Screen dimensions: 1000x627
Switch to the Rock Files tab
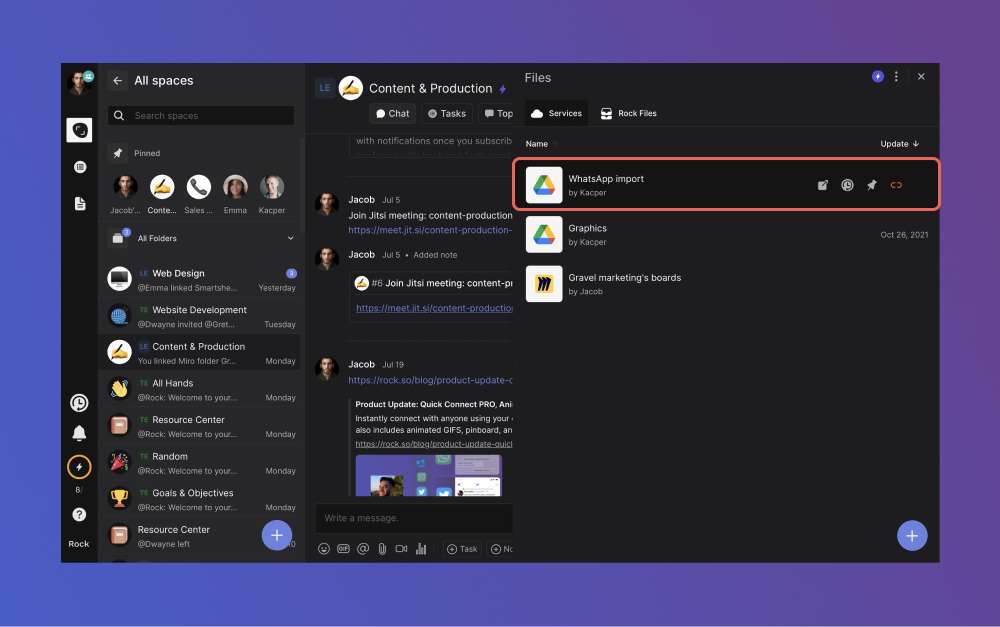628,113
